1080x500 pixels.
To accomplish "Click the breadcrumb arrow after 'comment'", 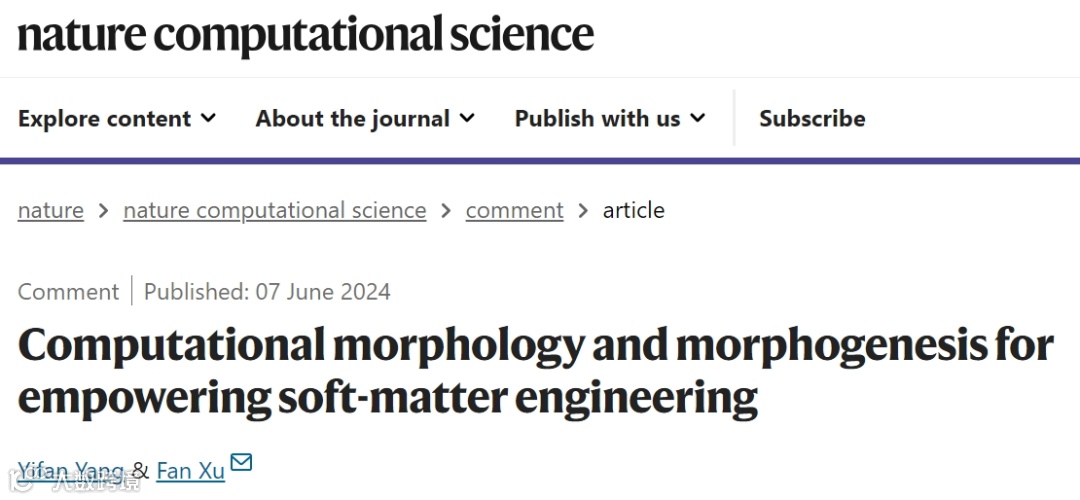I will [583, 211].
